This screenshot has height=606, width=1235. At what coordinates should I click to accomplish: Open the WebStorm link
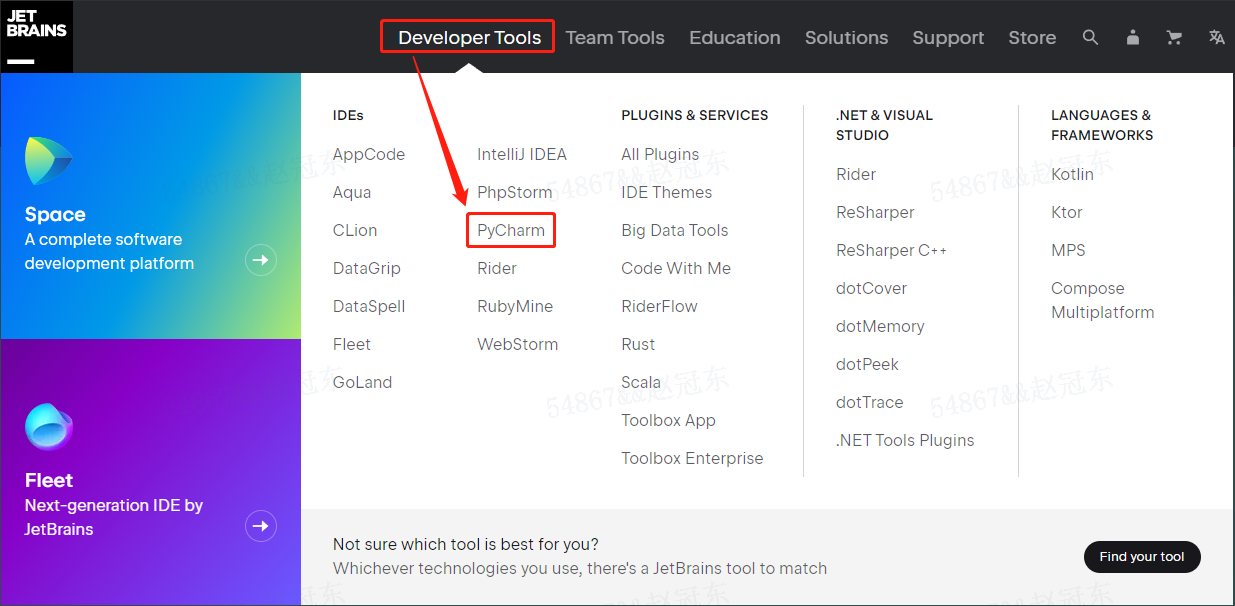click(x=518, y=344)
